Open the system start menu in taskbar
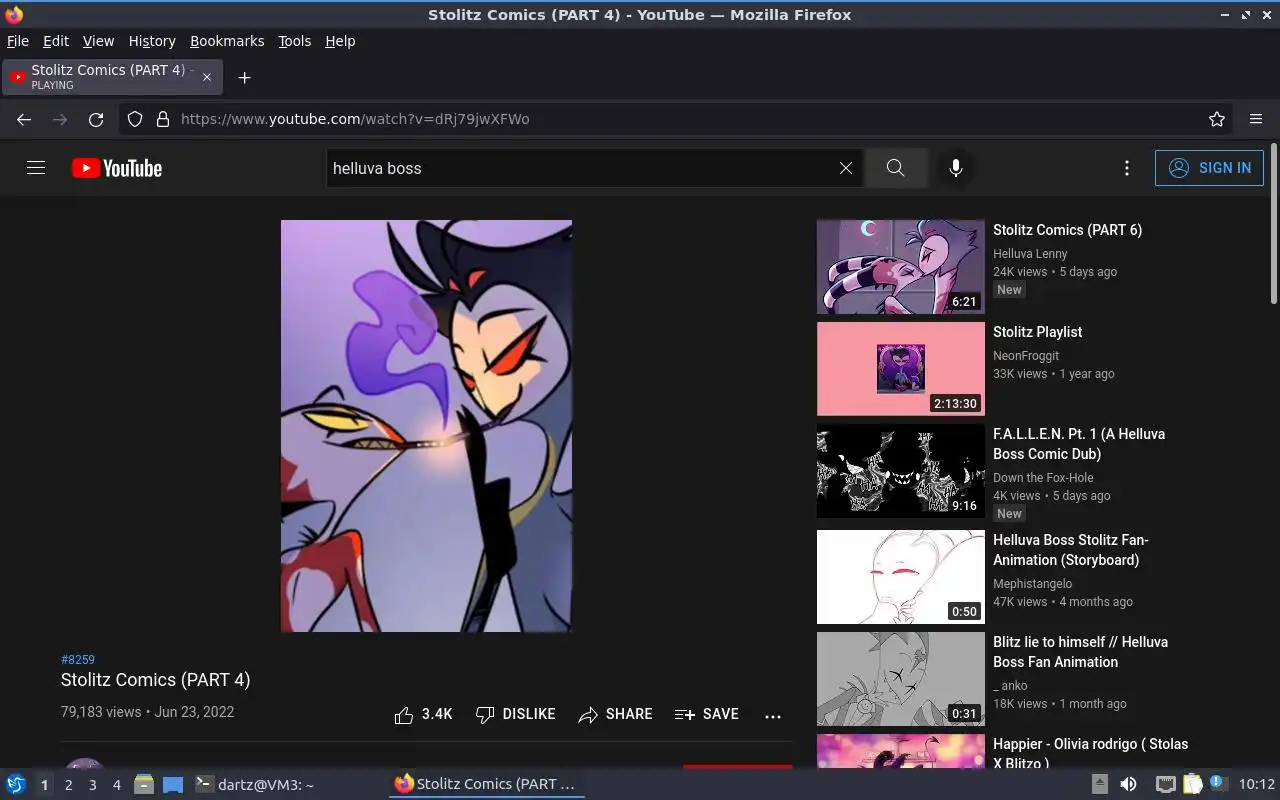Screen dimensions: 1280x800 tap(15, 784)
